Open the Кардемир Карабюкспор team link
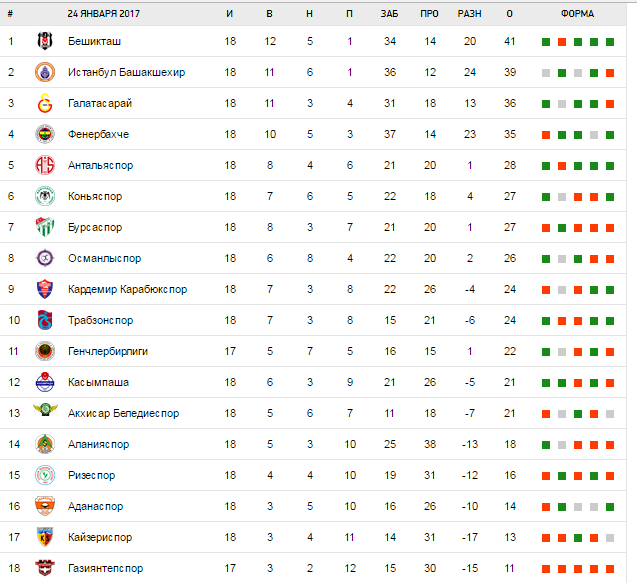The height and width of the screenshot is (583, 637). pos(127,290)
